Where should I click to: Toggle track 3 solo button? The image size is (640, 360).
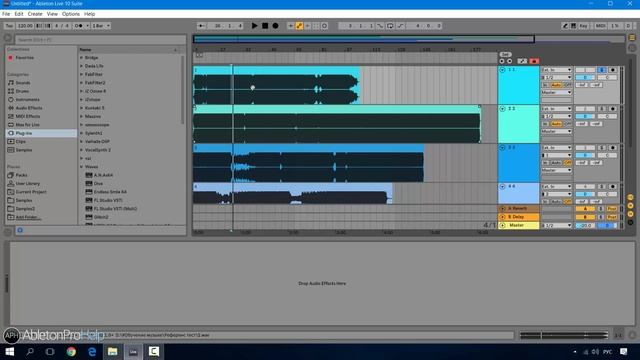pos(602,147)
